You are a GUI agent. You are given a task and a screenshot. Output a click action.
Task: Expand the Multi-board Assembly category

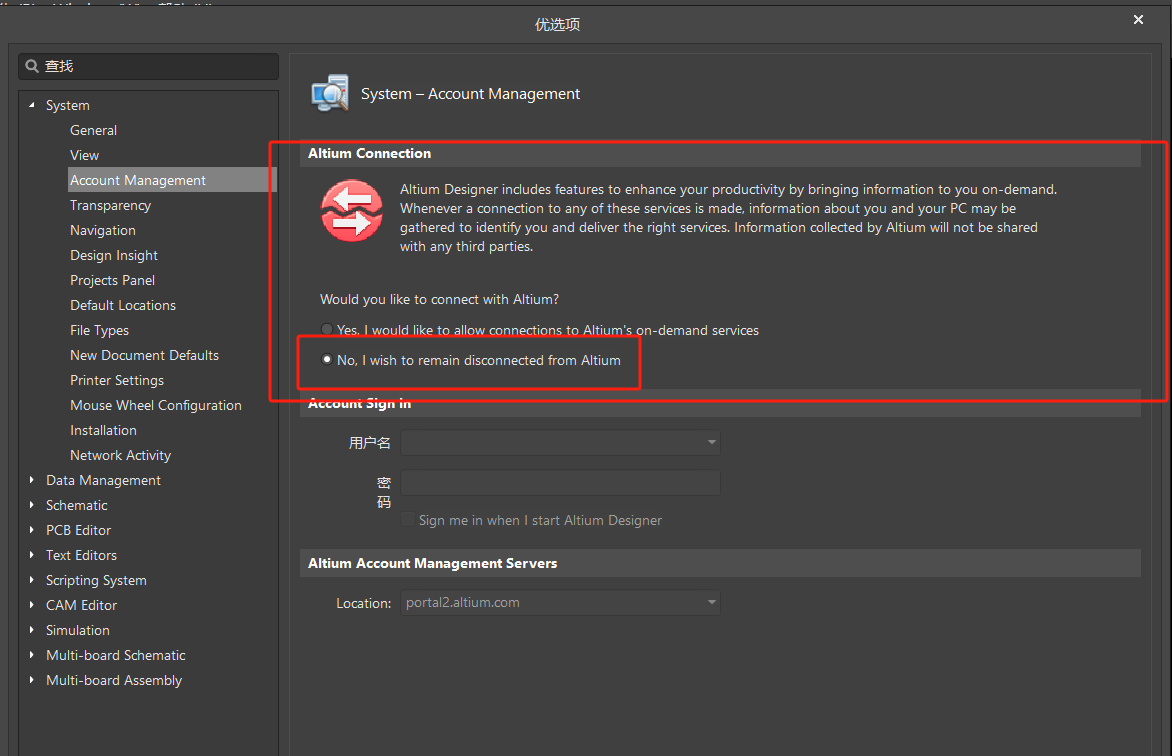pos(33,680)
